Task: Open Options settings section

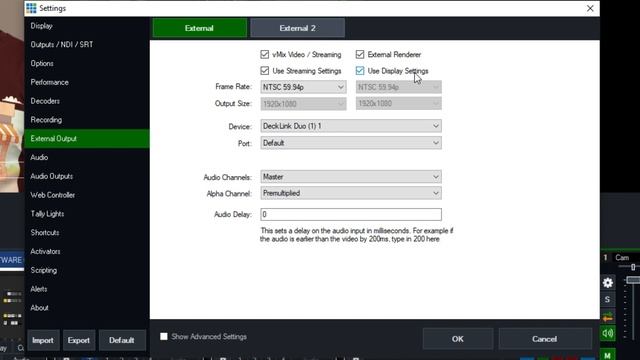Action: 87,63
